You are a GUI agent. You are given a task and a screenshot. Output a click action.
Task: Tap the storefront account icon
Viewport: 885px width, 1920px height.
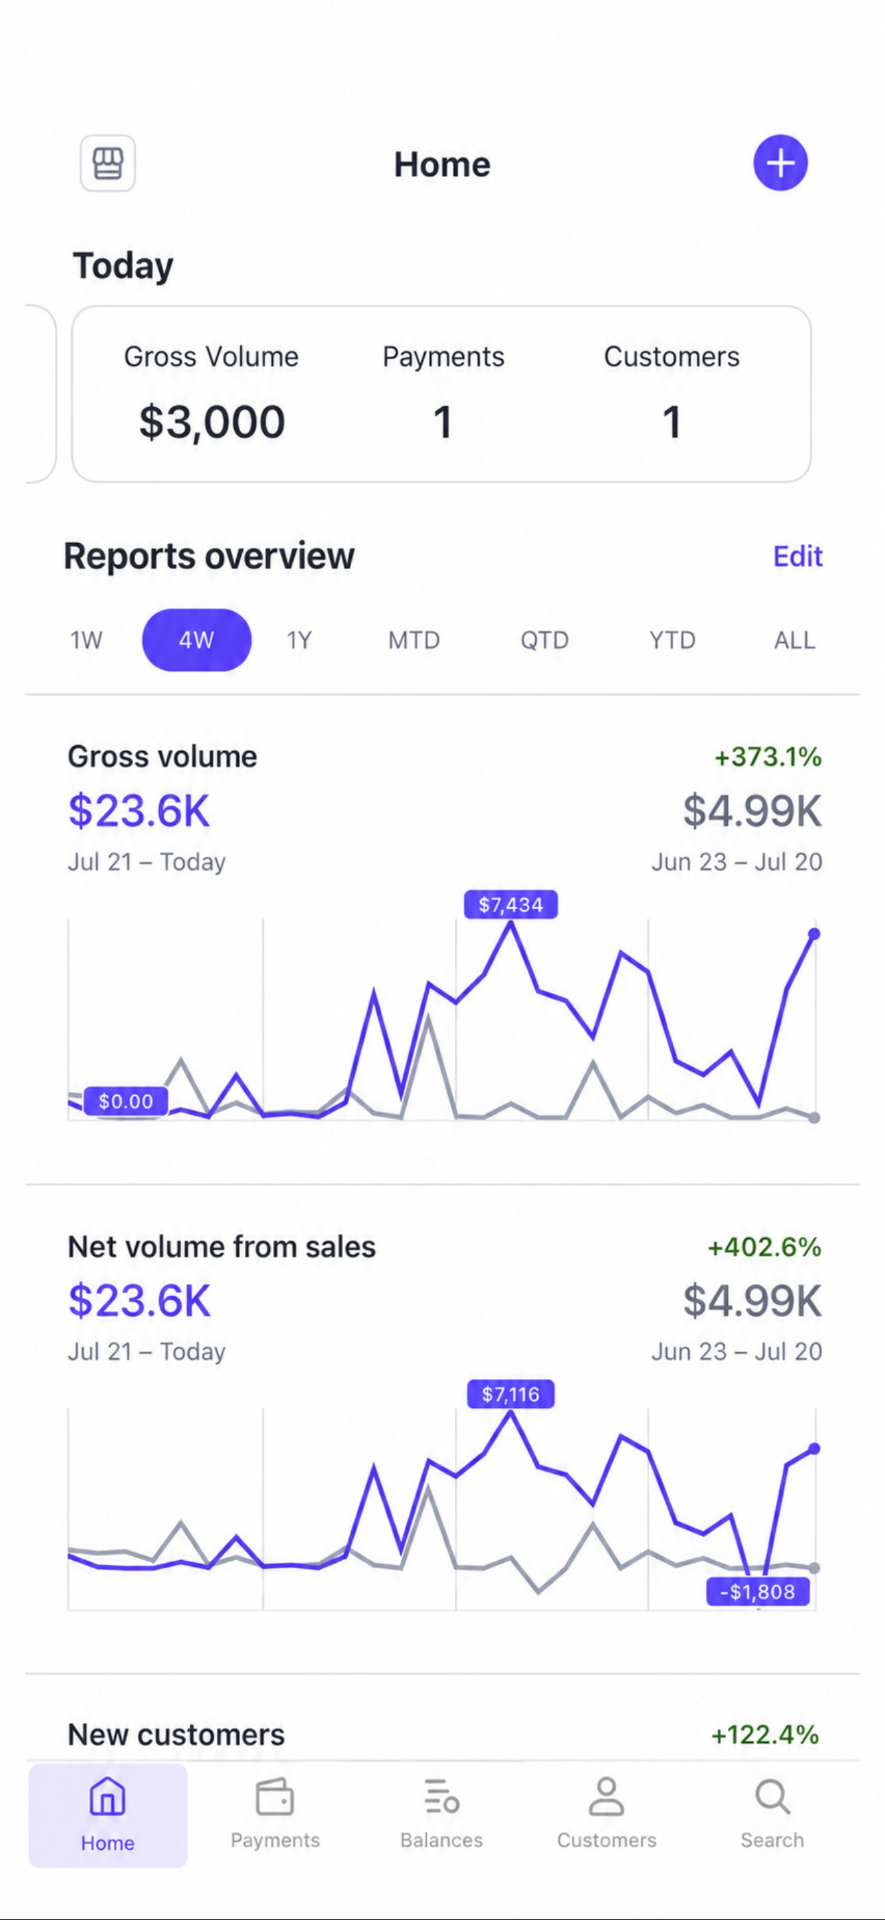pos(108,163)
